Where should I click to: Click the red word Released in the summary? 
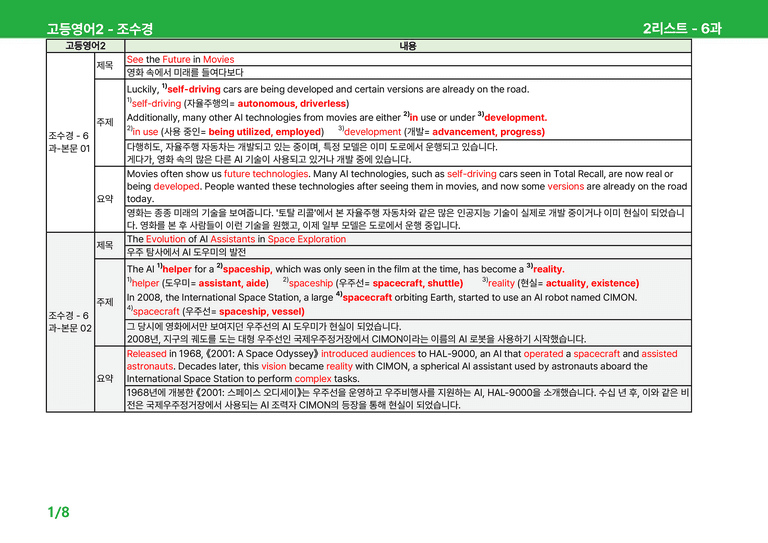(x=146, y=354)
